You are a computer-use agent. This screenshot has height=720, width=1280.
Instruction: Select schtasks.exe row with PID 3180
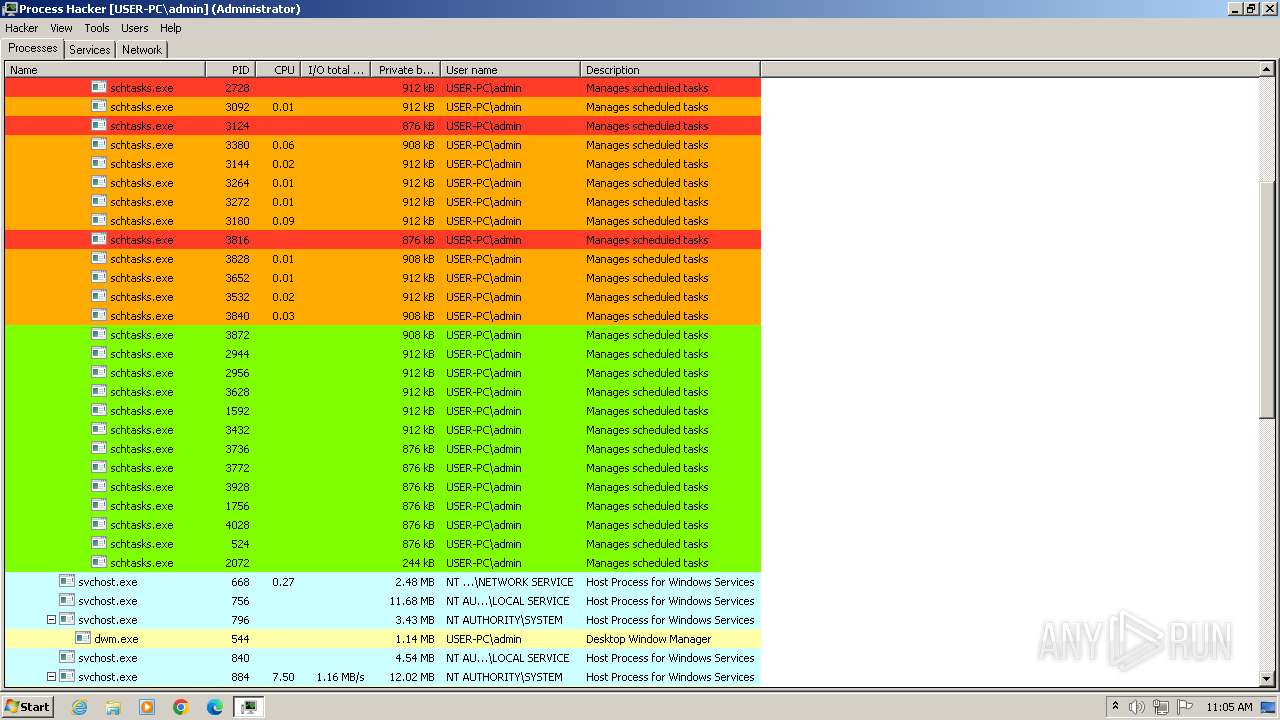point(383,221)
